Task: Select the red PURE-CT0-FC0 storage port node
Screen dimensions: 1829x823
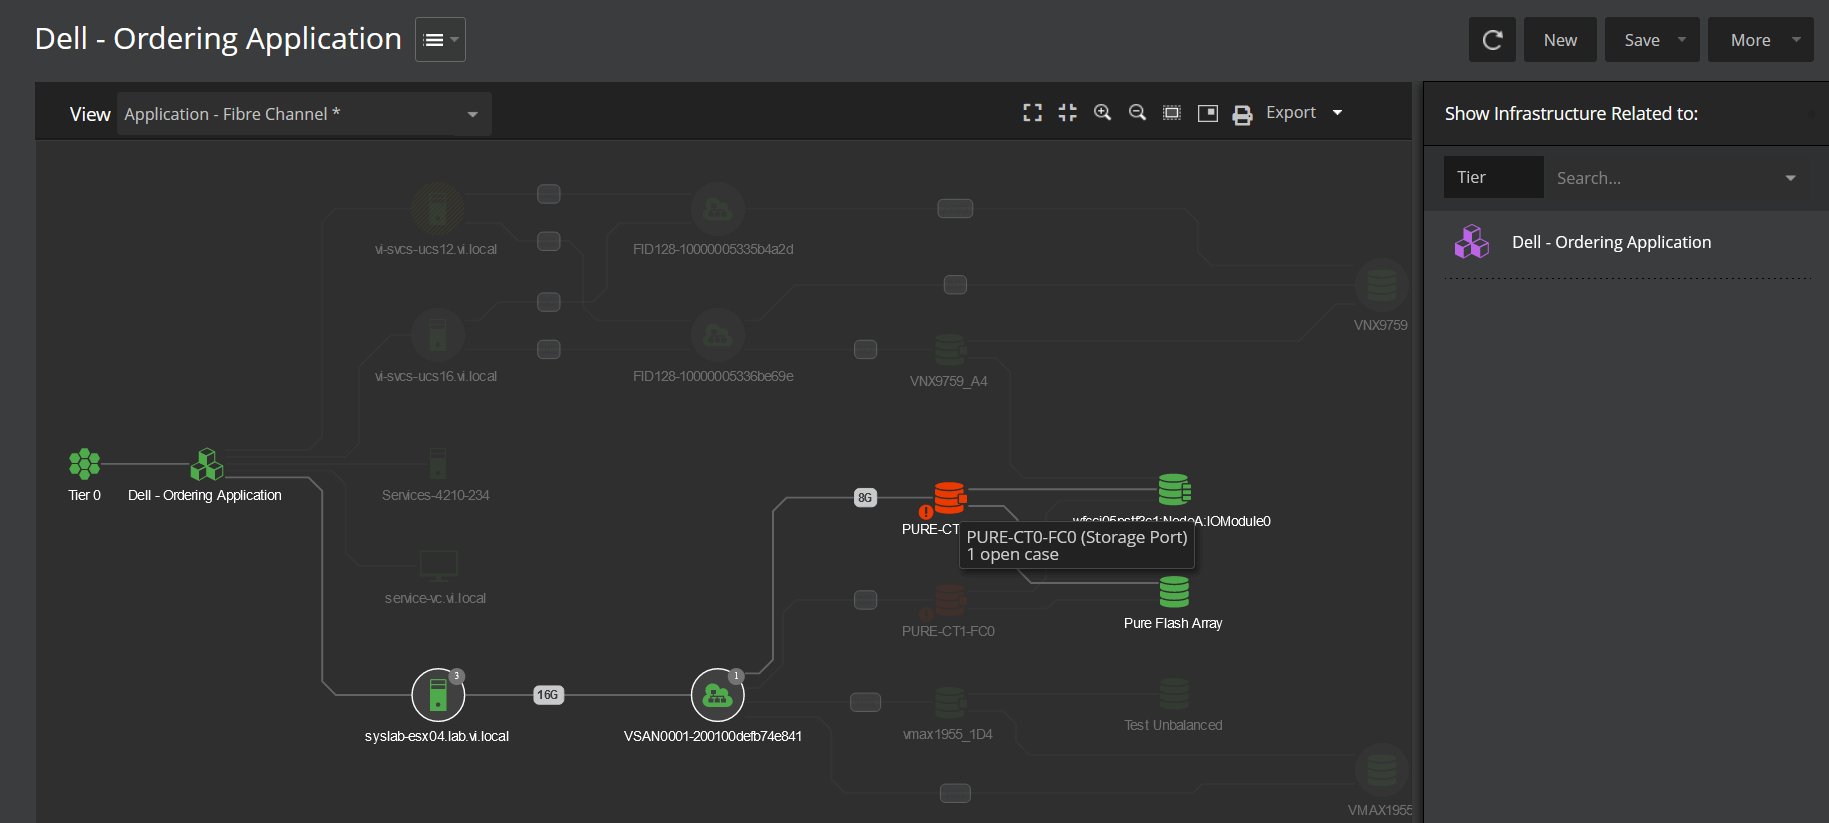Action: (x=950, y=497)
